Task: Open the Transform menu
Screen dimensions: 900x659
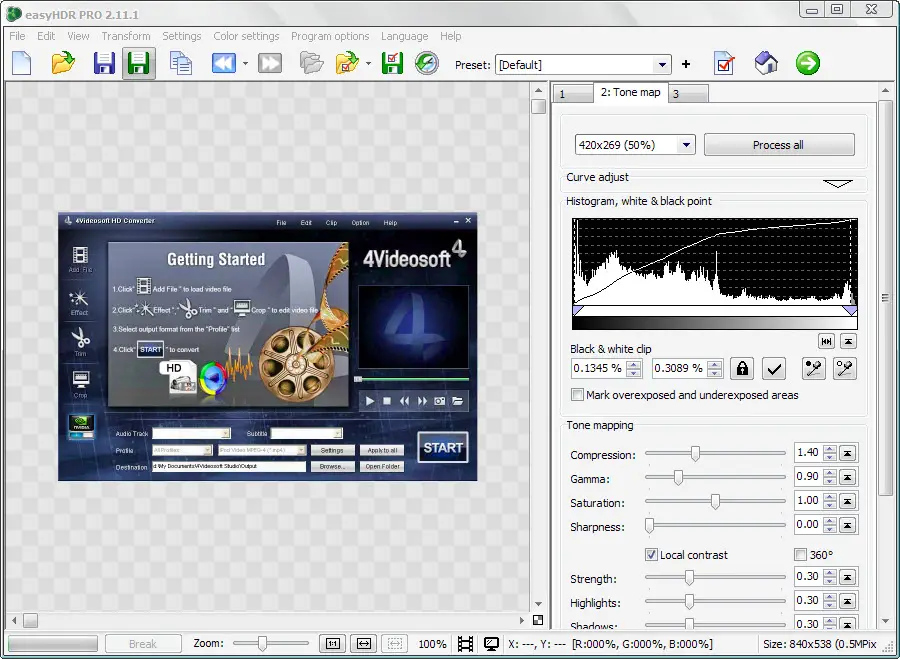Action: [x=126, y=36]
